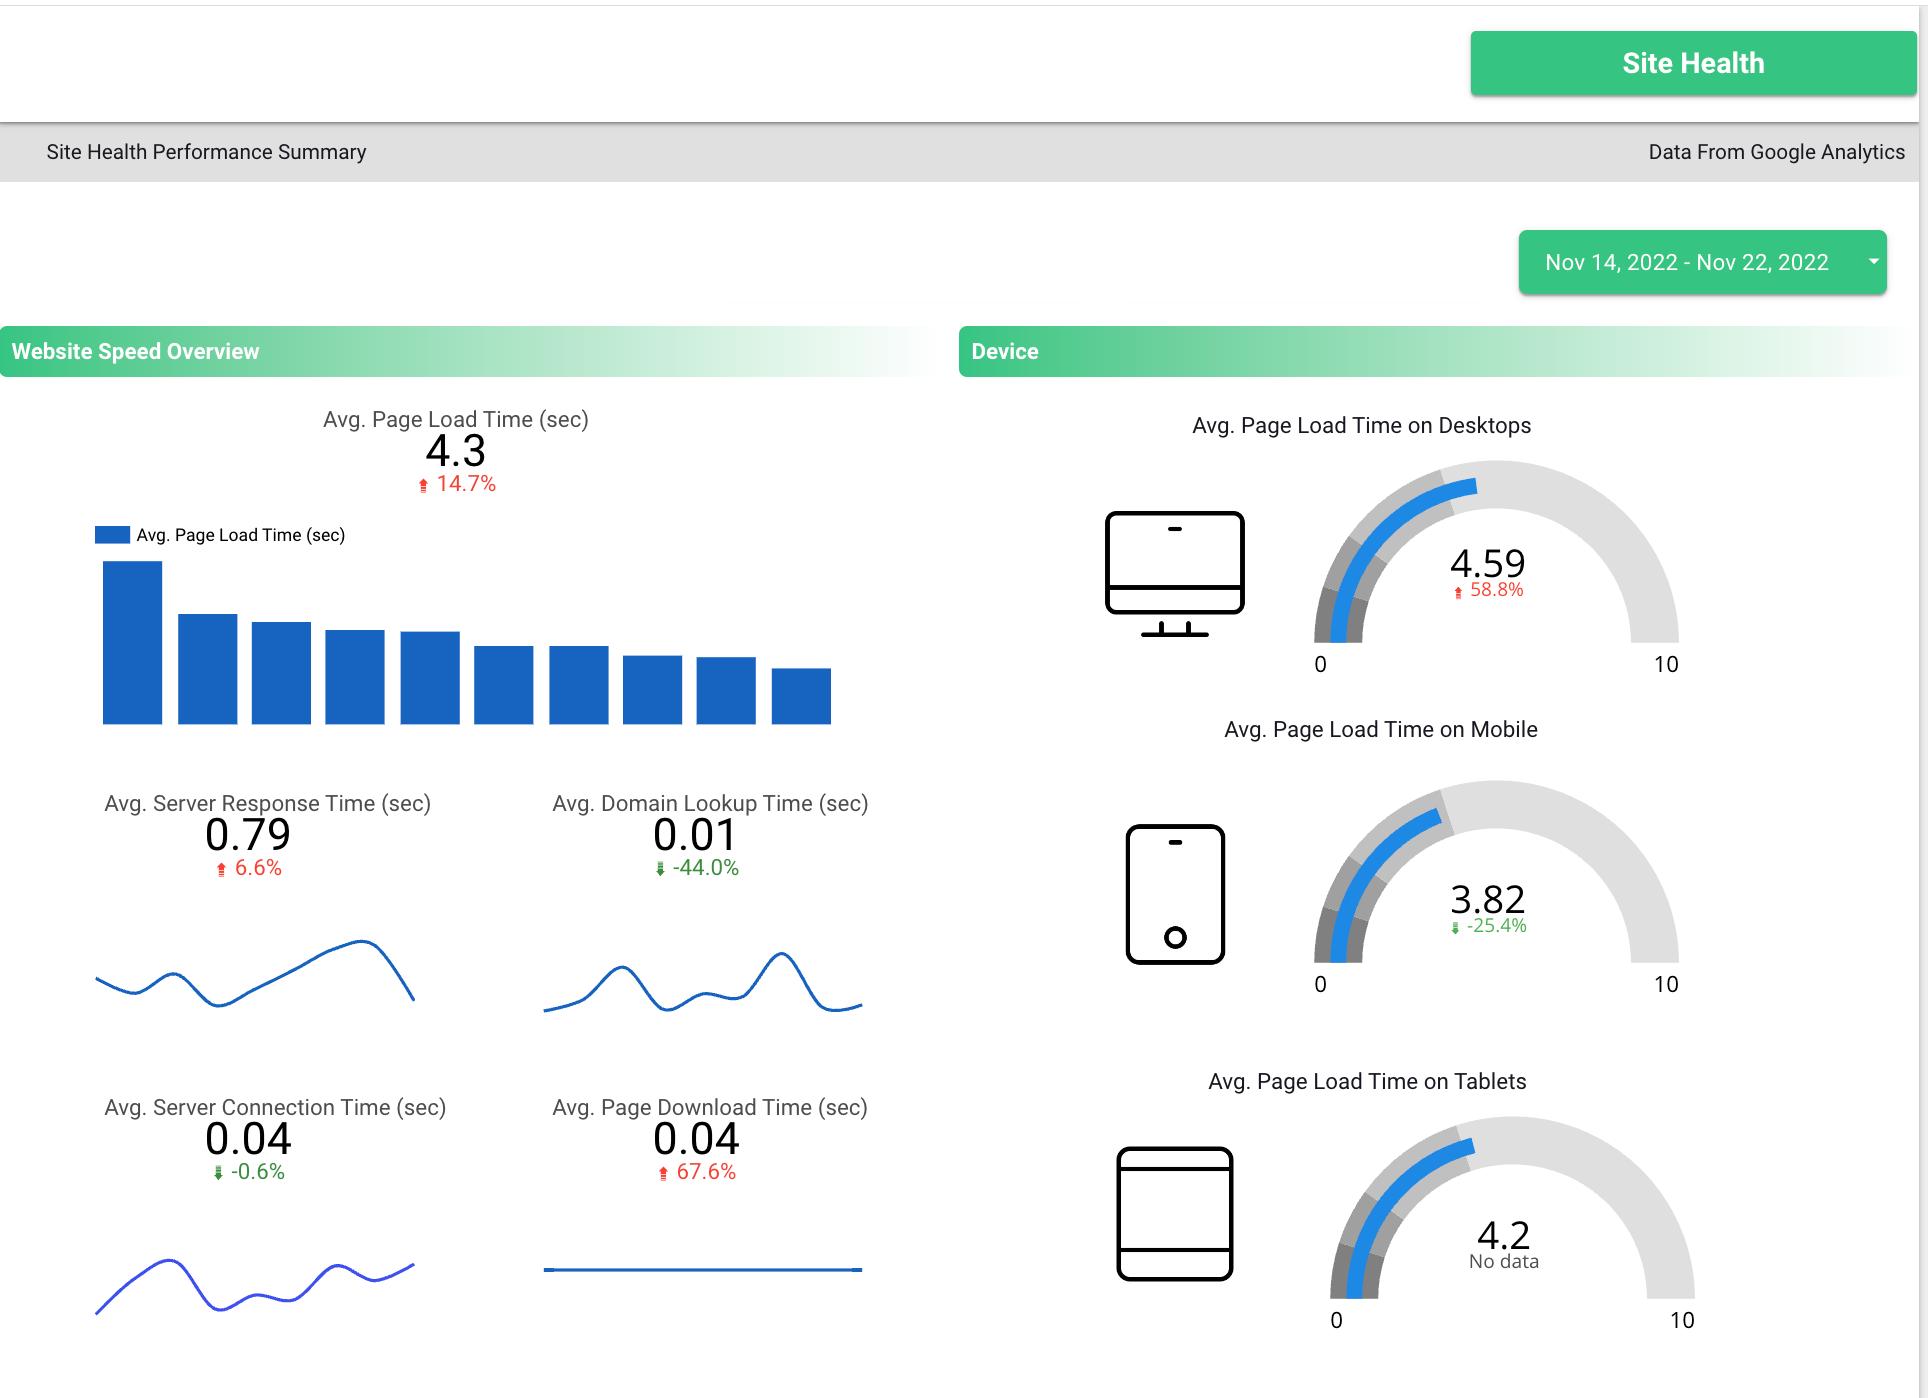Click the green Site Health button
Image resolution: width=1928 pixels, height=1398 pixels.
pyautogui.click(x=1693, y=61)
